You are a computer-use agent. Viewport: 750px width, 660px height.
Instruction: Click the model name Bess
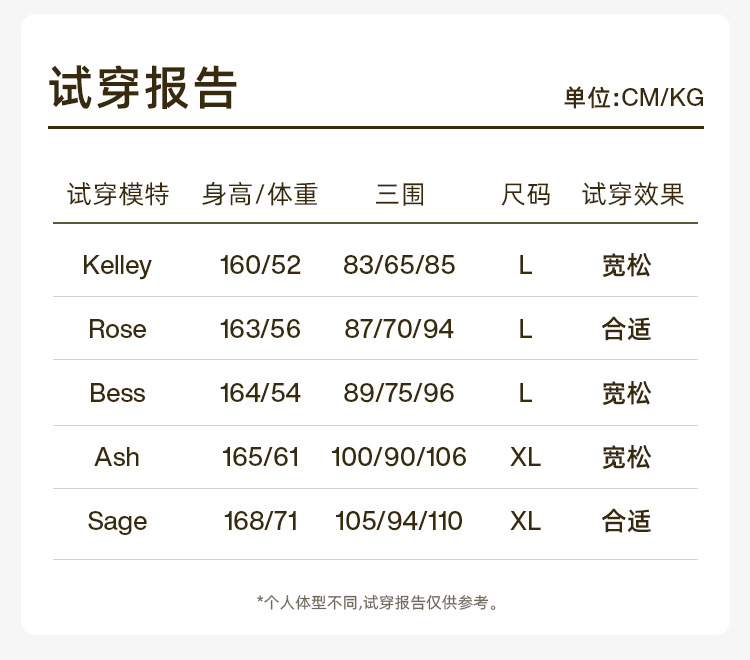point(117,393)
